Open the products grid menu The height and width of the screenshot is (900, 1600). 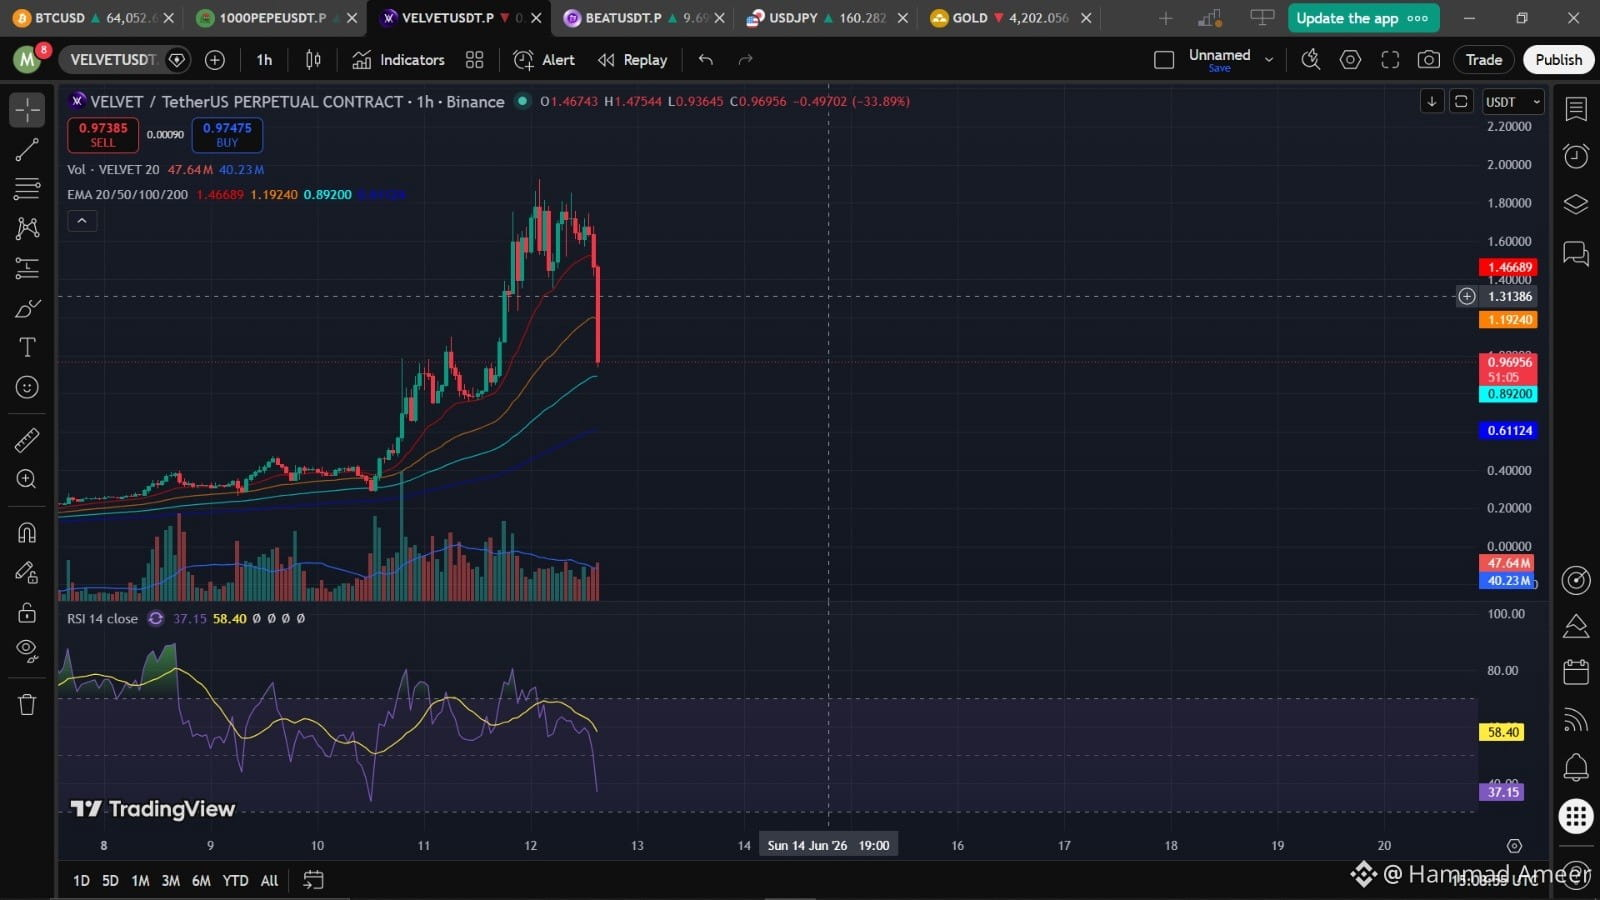(1576, 816)
